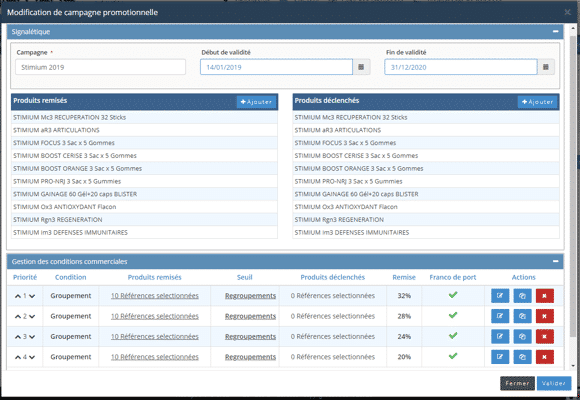580x400 pixels.
Task: Open calendar for Début de validité
Action: 361,67
